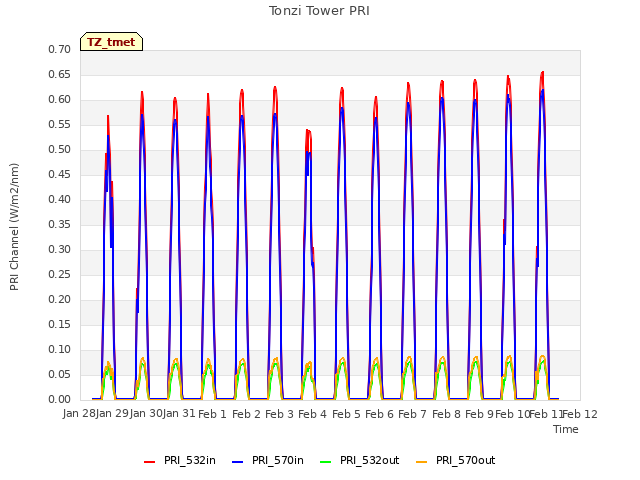Select the PRI_532in legend label
The image size is (640, 480).
(x=190, y=460)
